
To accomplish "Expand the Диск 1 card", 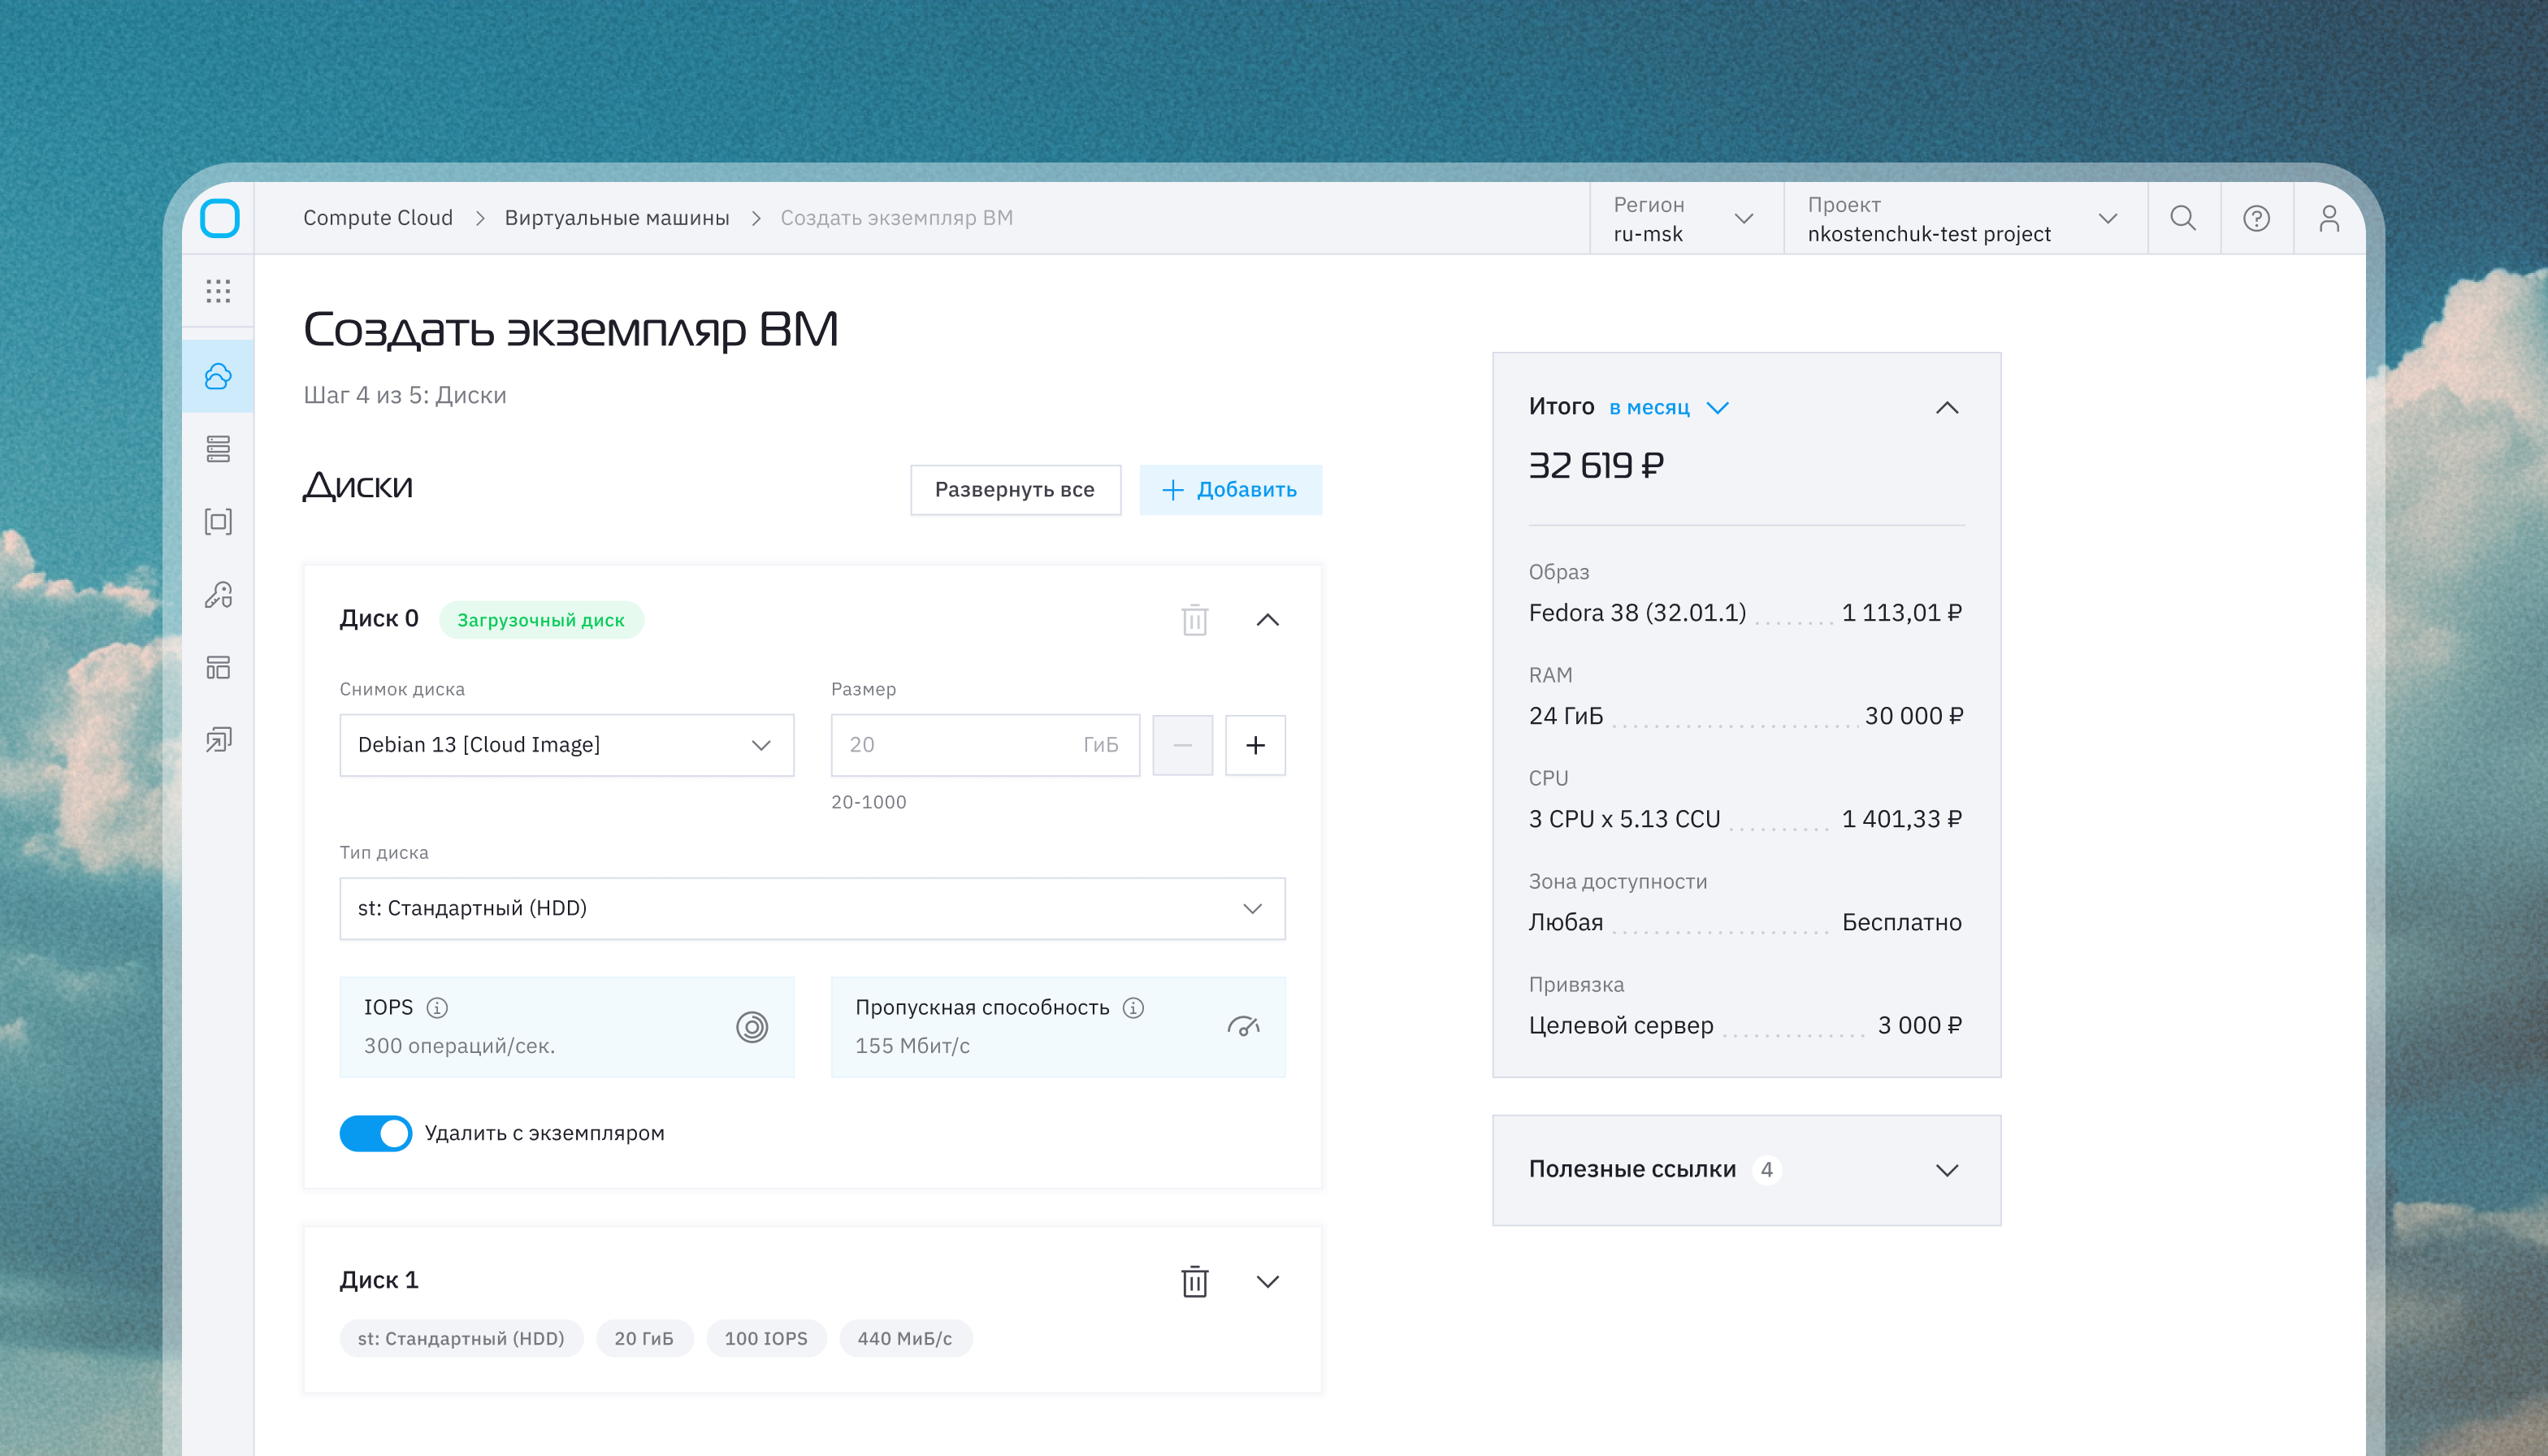I will tap(1267, 1281).
